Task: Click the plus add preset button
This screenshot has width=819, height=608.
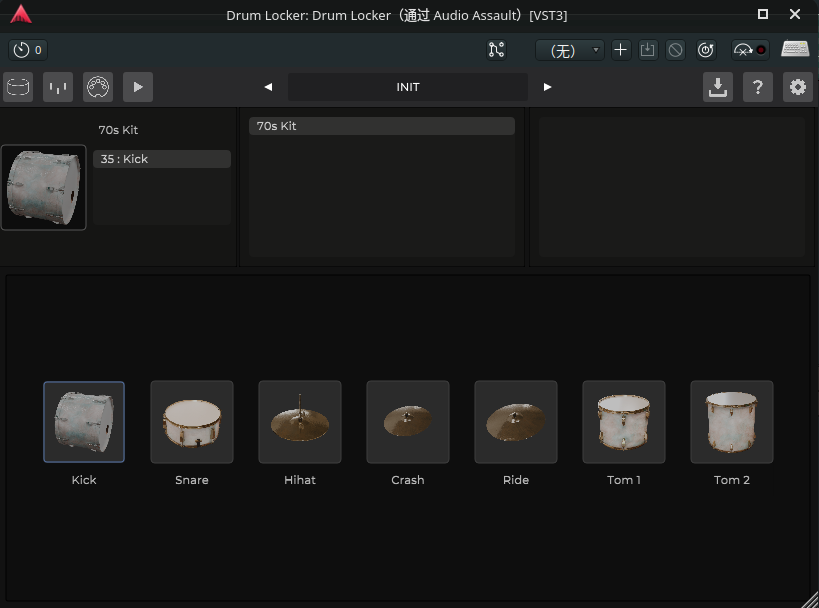Action: tap(621, 50)
